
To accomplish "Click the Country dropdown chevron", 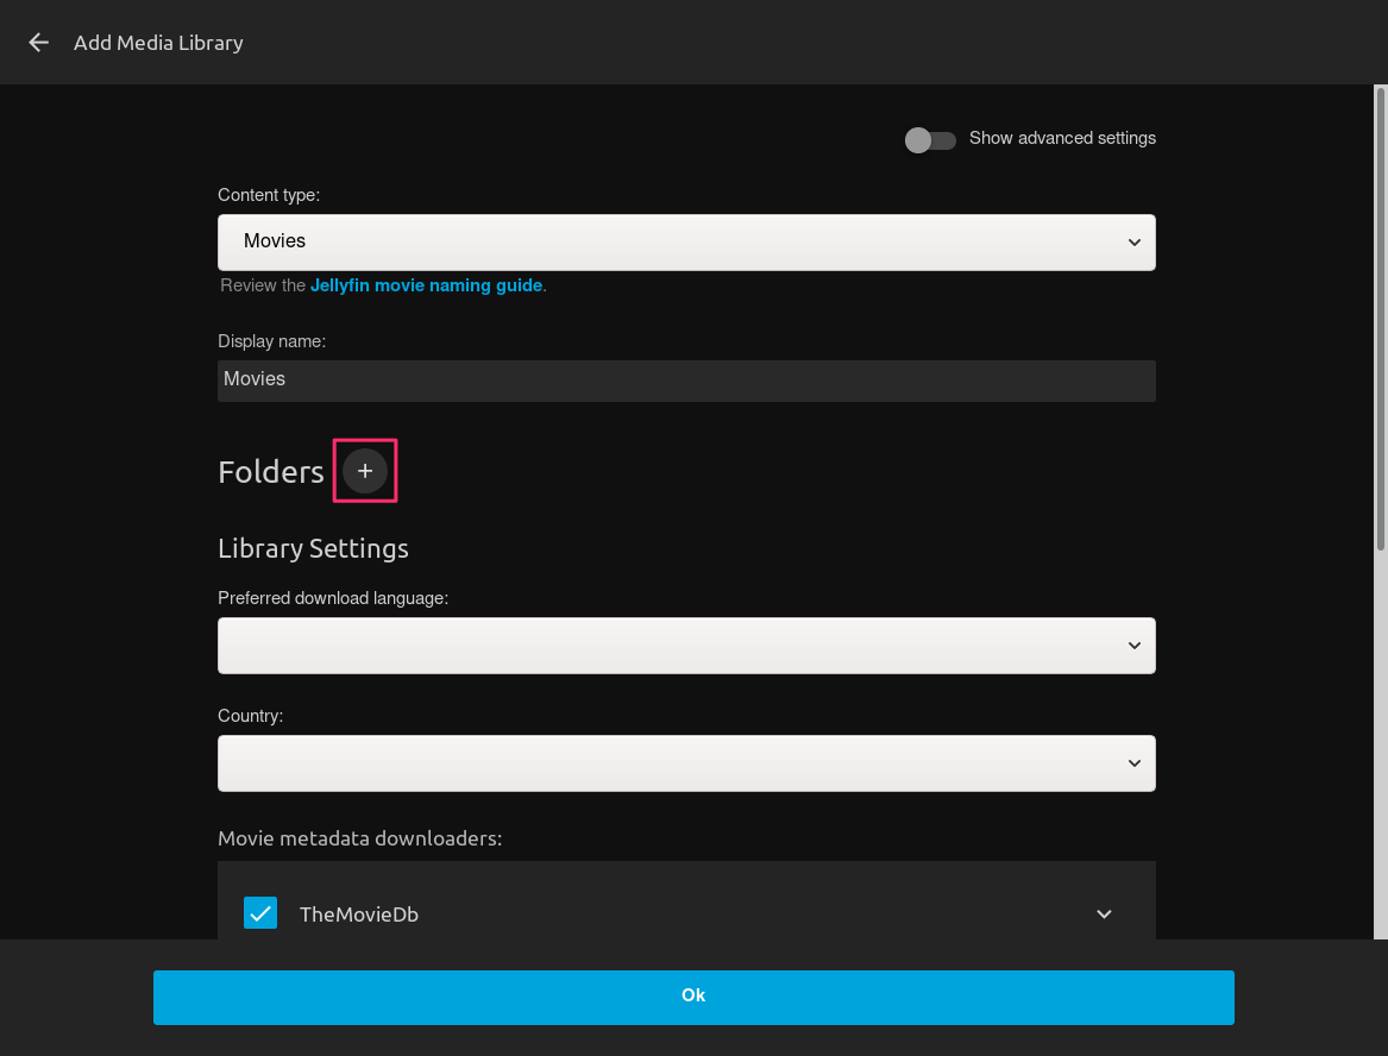I will (x=1134, y=762).
